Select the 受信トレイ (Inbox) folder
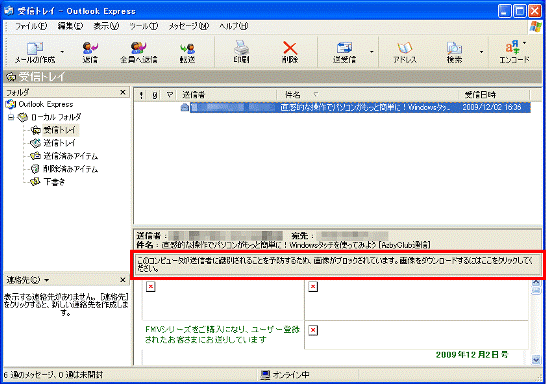546x384 pixels. 60,130
